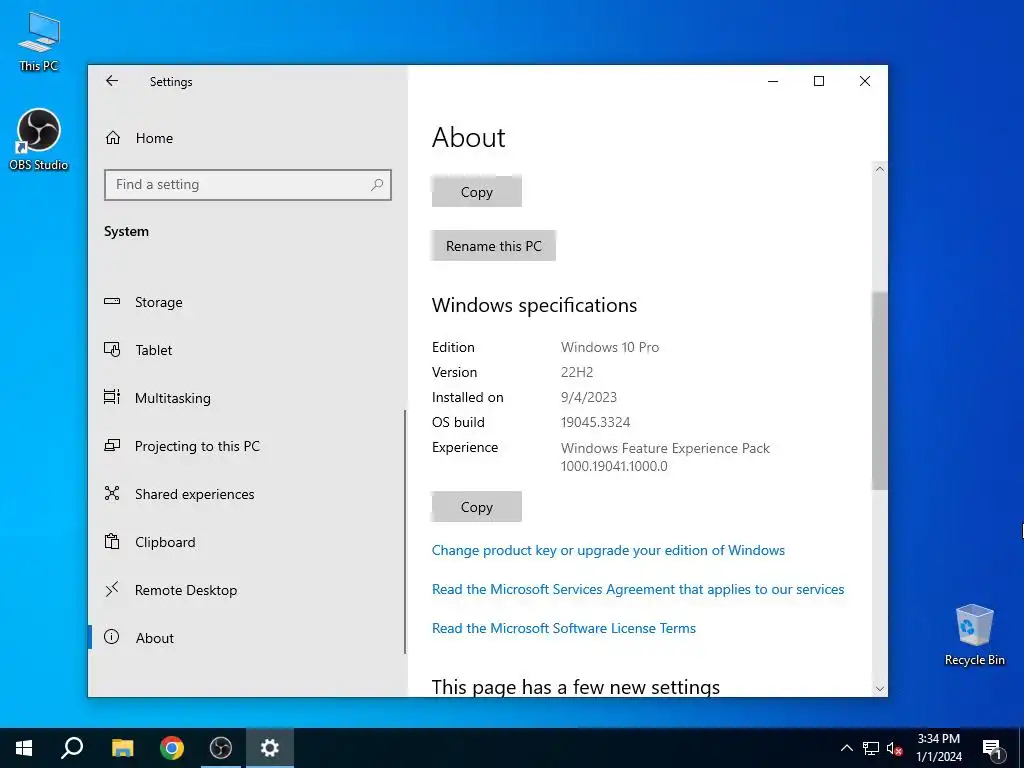Screen dimensions: 1024x768
Task: Click Windows Feature Experience Pack text
Action: point(665,448)
